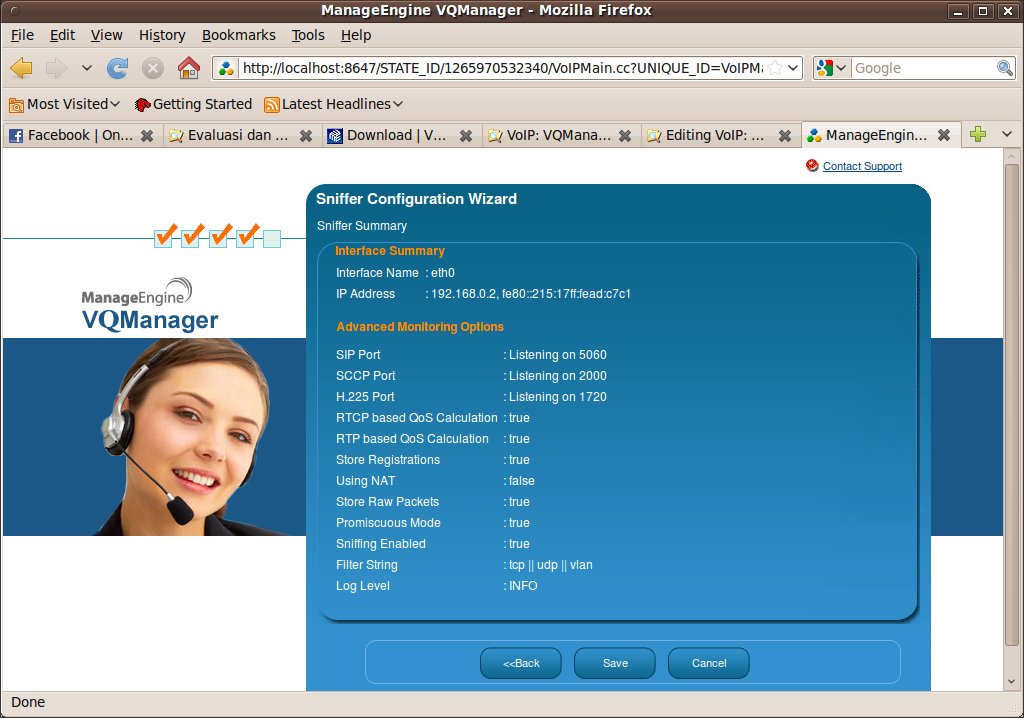This screenshot has width=1024, height=718.
Task: Close the ManageEngine tab
Action: pyautogui.click(x=944, y=135)
